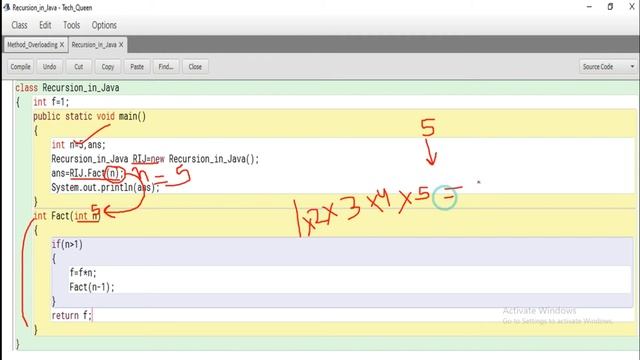
Task: Click 'public static void main()' line
Action: pyautogui.click(x=89, y=116)
